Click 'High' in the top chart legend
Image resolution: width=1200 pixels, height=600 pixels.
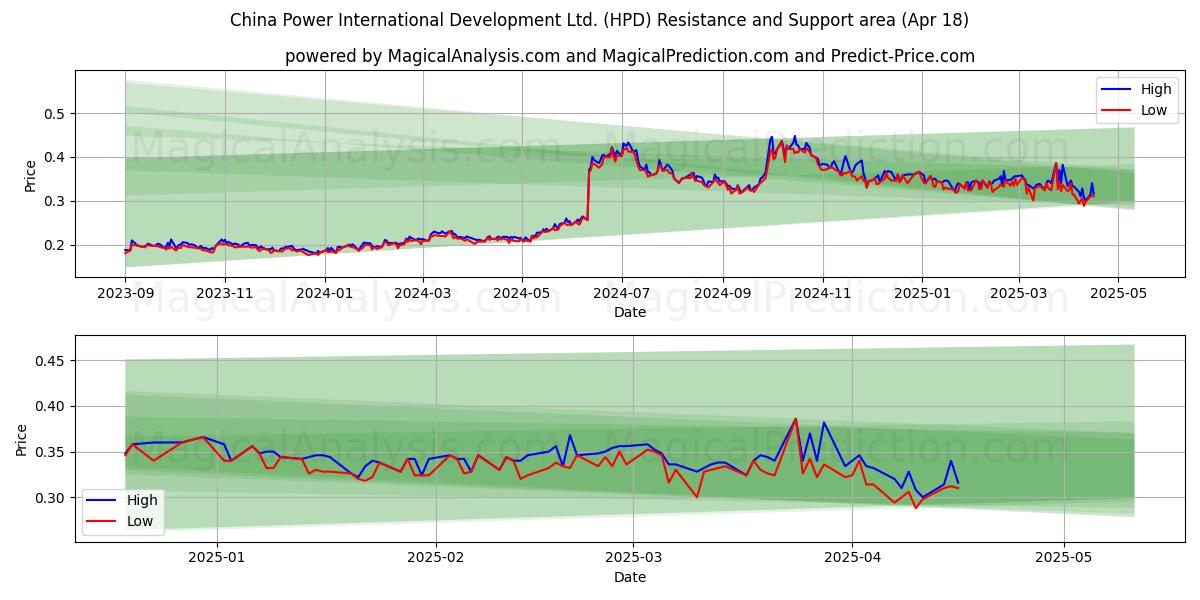coord(1156,90)
